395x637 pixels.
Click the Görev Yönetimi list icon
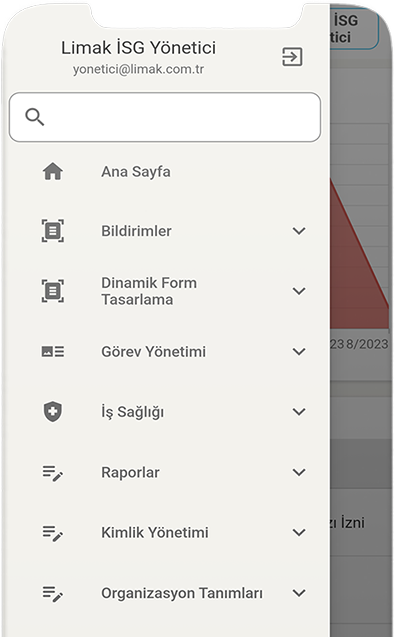tap(53, 351)
